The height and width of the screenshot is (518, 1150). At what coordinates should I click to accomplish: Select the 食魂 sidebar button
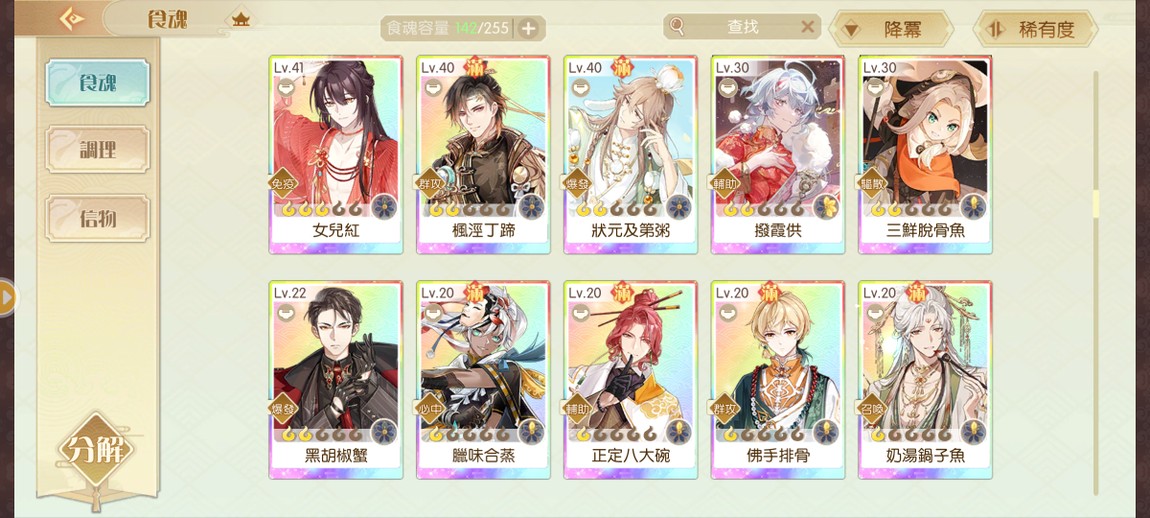(98, 83)
